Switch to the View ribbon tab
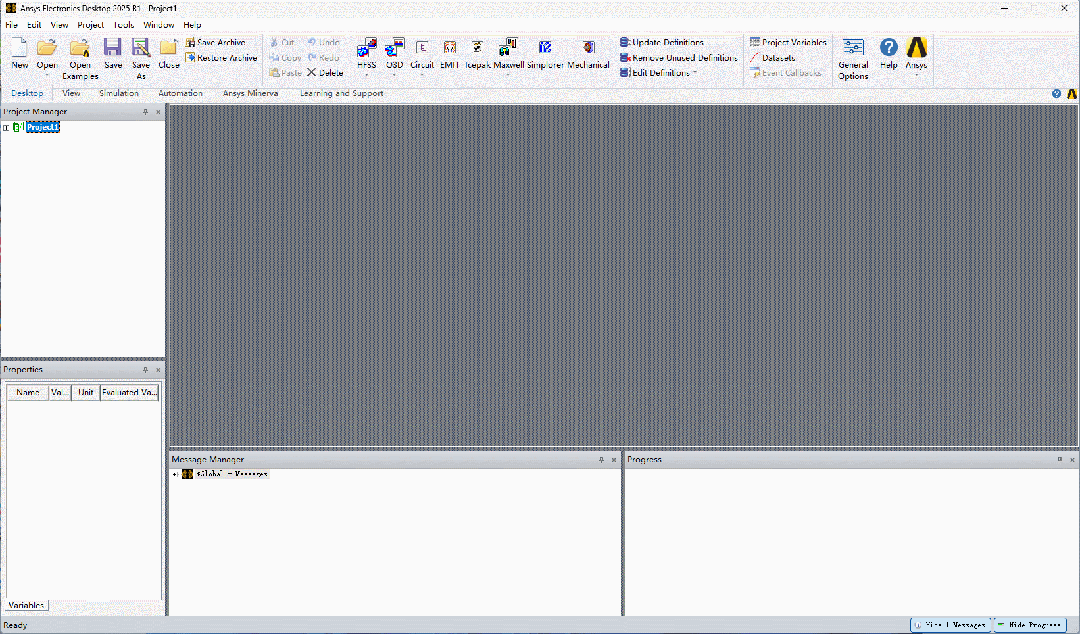This screenshot has height=634, width=1080. coord(71,93)
